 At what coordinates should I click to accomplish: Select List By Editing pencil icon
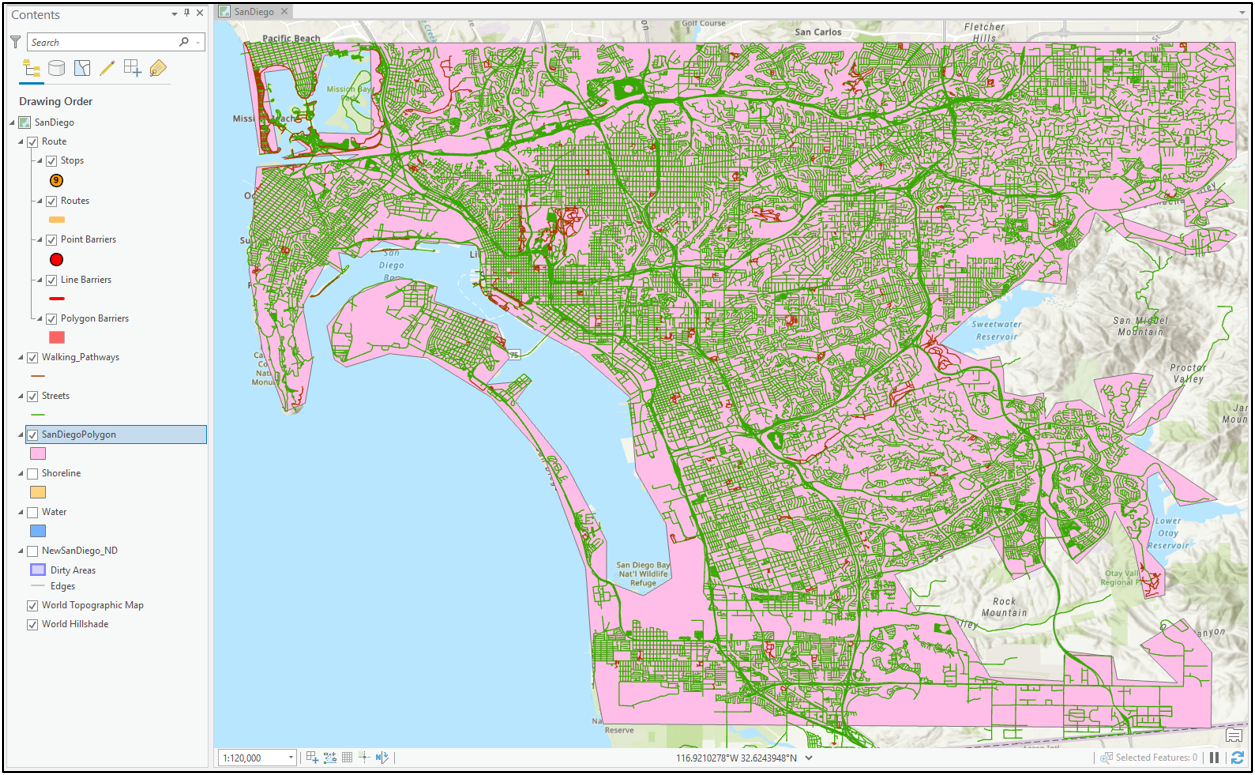(x=107, y=69)
